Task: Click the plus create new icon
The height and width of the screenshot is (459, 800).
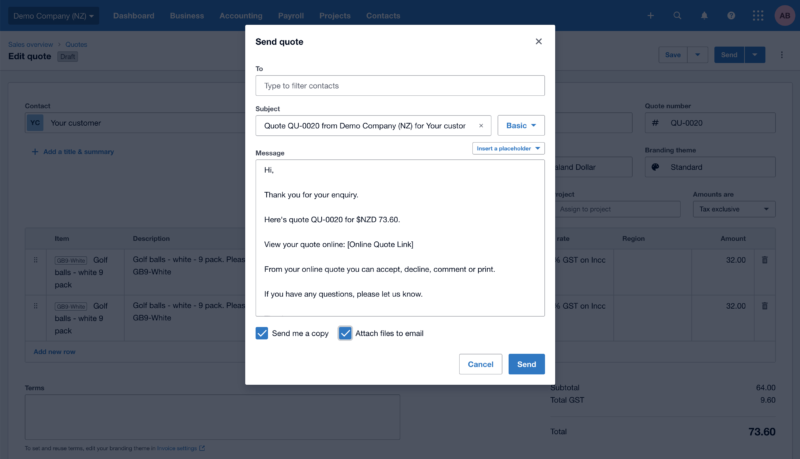Action: coord(651,16)
